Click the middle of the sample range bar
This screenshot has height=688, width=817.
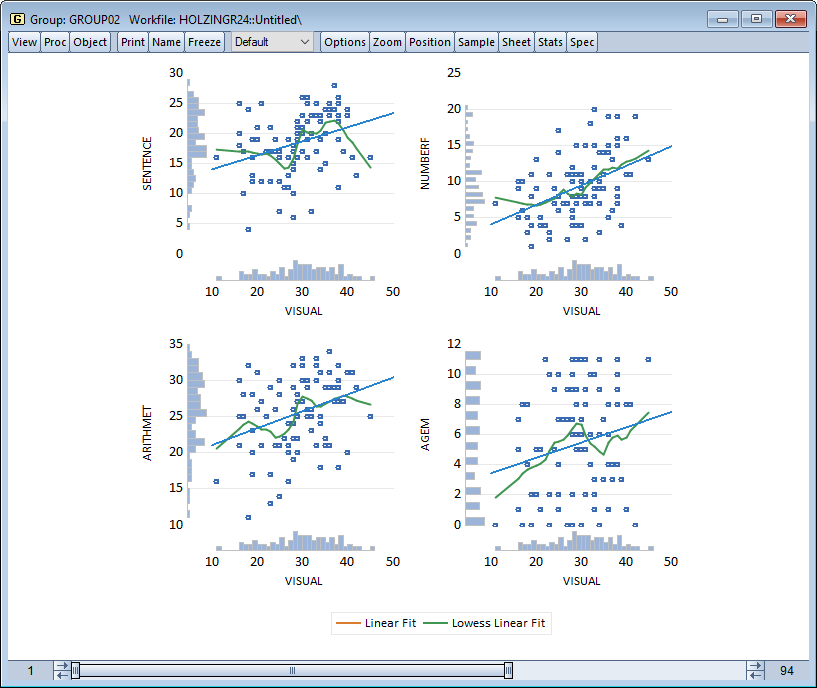pos(292,670)
